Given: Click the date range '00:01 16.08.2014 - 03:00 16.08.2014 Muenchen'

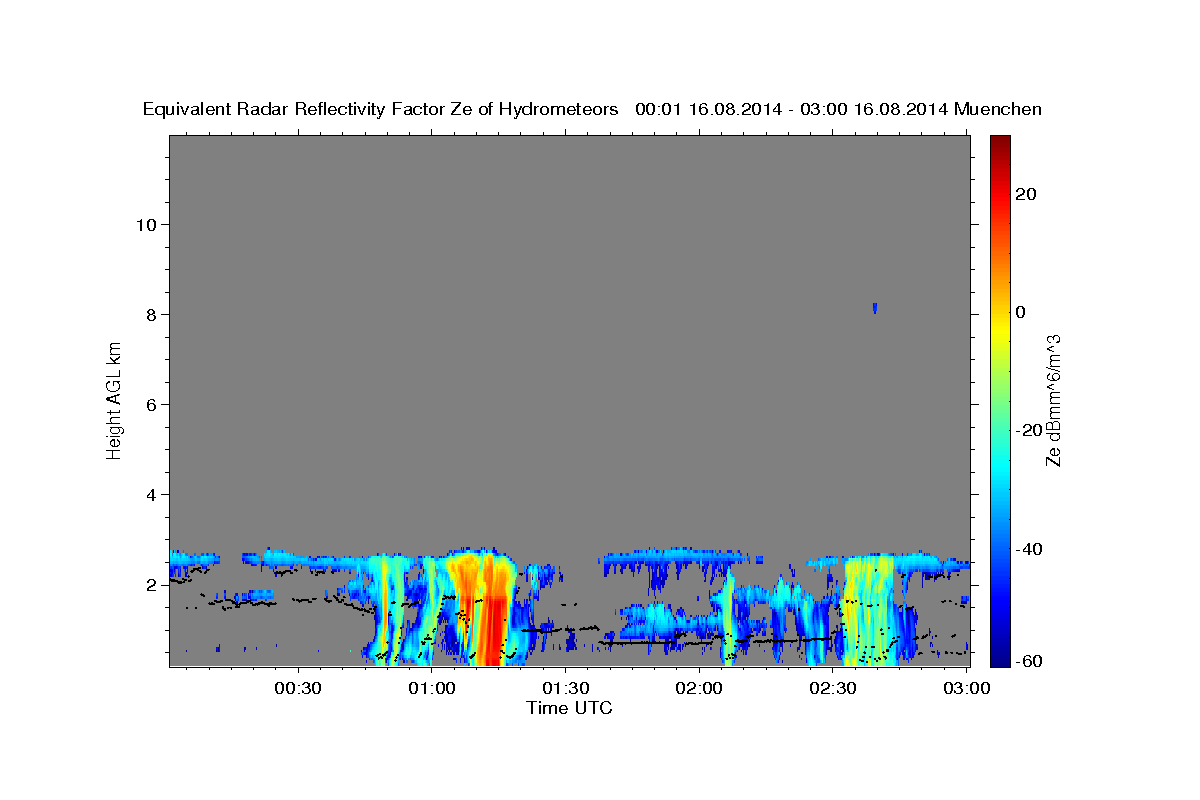Looking at the screenshot, I should [839, 109].
